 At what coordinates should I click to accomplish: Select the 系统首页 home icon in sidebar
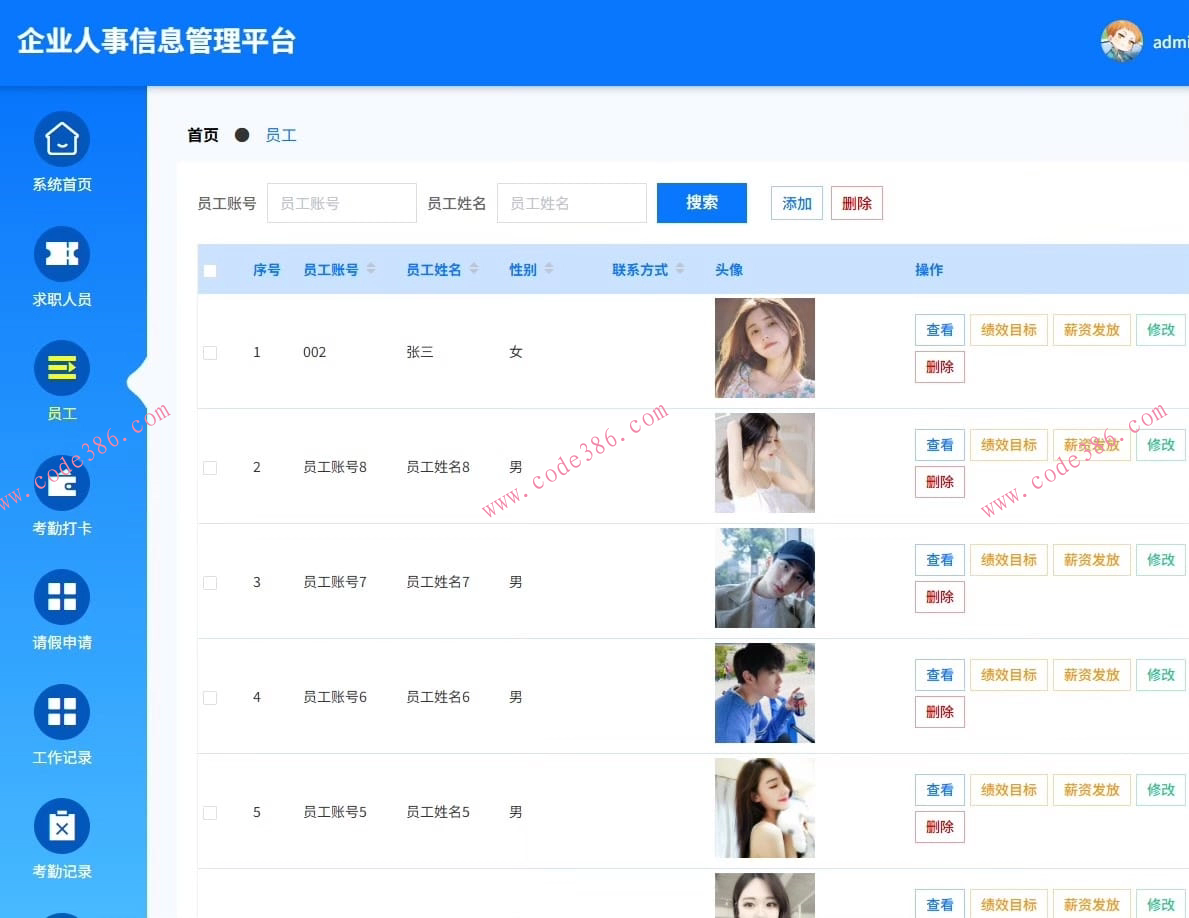(x=62, y=139)
